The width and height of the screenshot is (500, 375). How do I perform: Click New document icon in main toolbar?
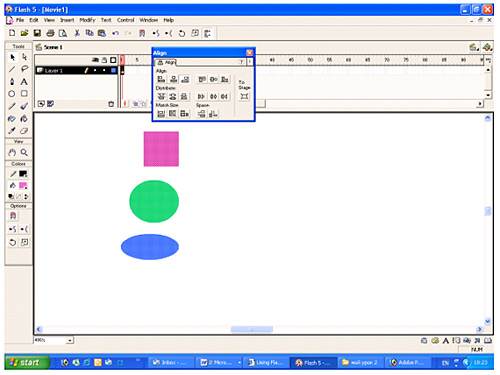point(12,33)
